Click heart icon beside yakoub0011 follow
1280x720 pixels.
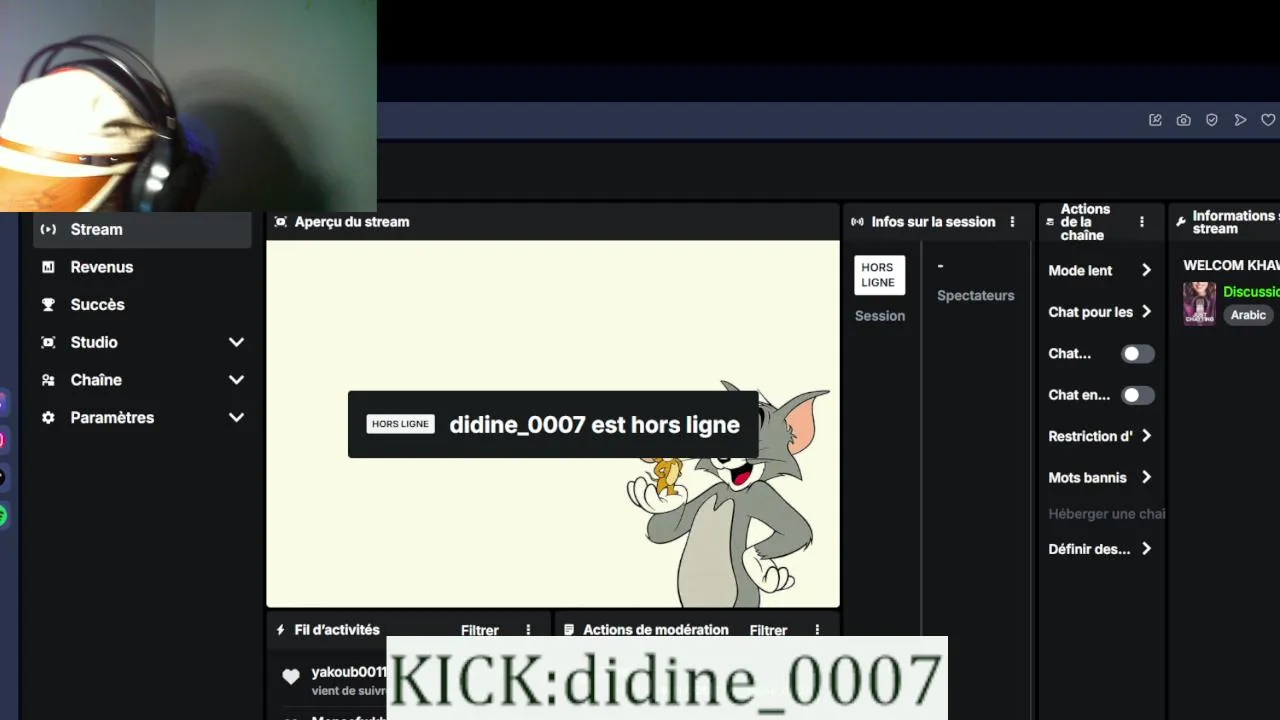pos(291,677)
